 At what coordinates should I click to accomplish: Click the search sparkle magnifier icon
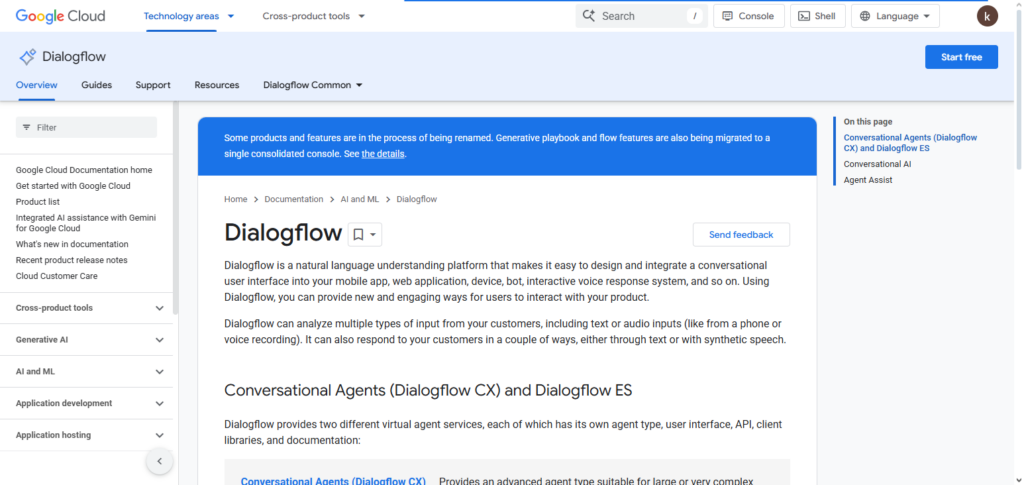(588, 16)
